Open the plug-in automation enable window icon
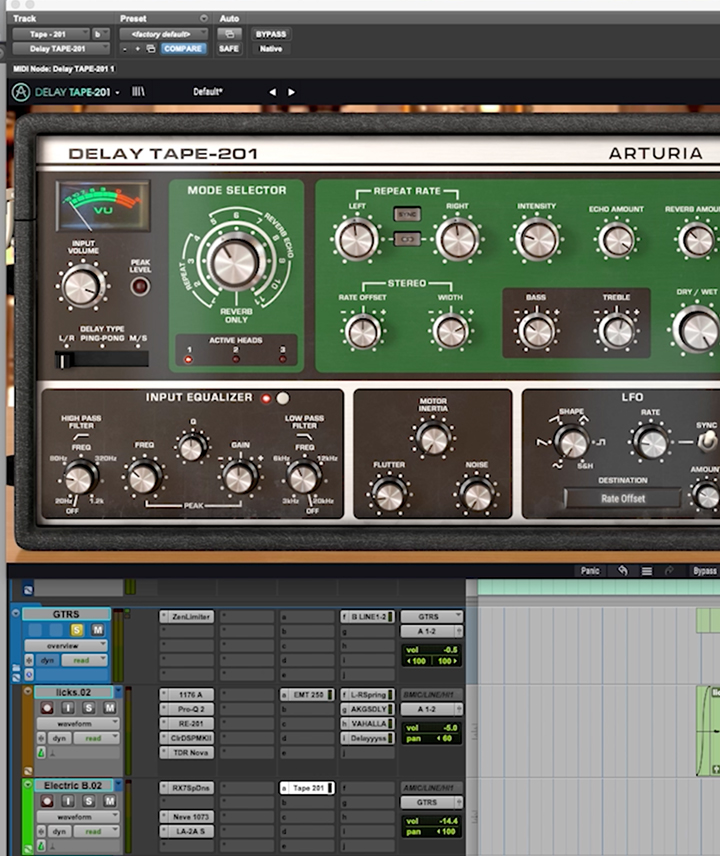Viewport: 720px width, 856px height. click(229, 34)
